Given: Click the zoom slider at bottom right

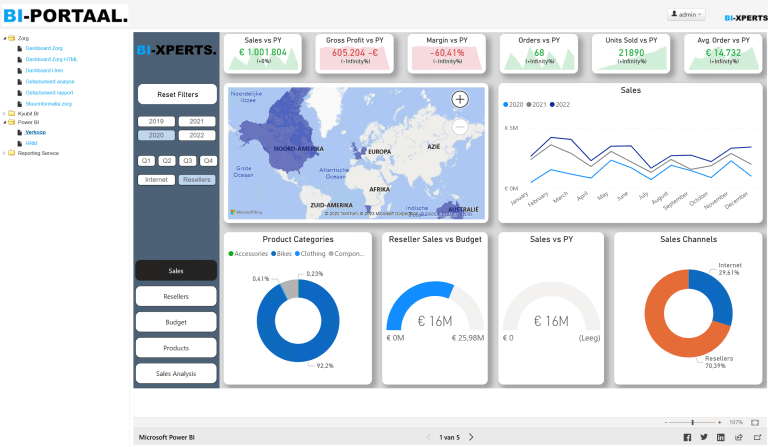Looking at the screenshot, I should [x=693, y=422].
